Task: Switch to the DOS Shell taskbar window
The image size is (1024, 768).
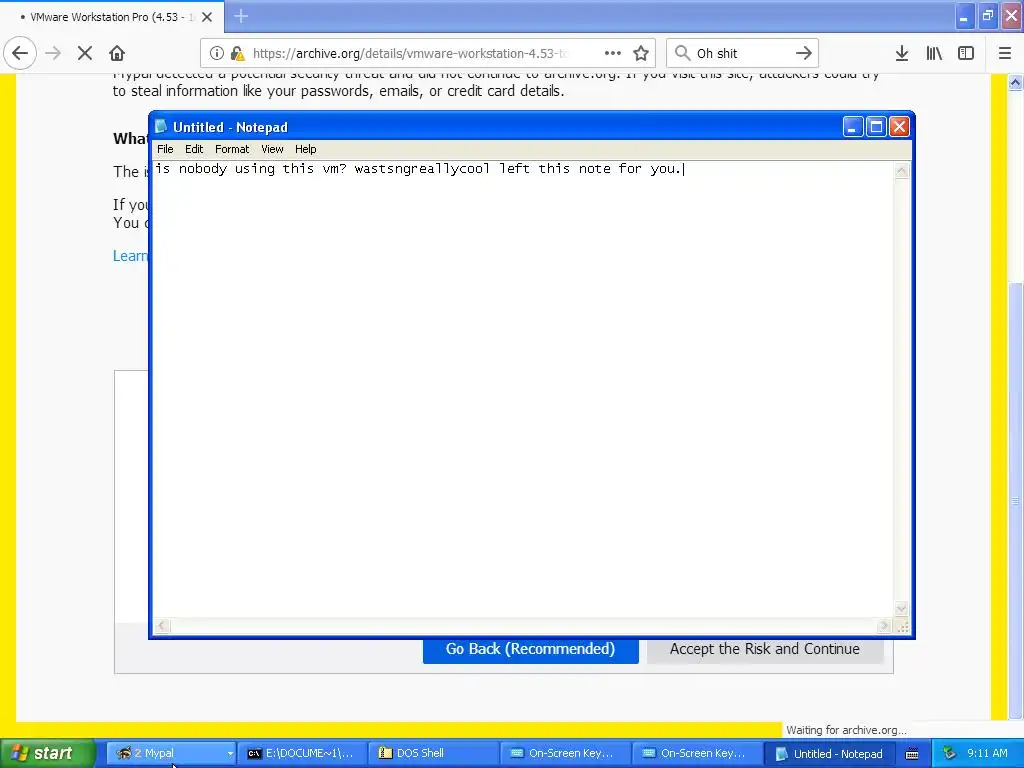Action: tap(432, 753)
